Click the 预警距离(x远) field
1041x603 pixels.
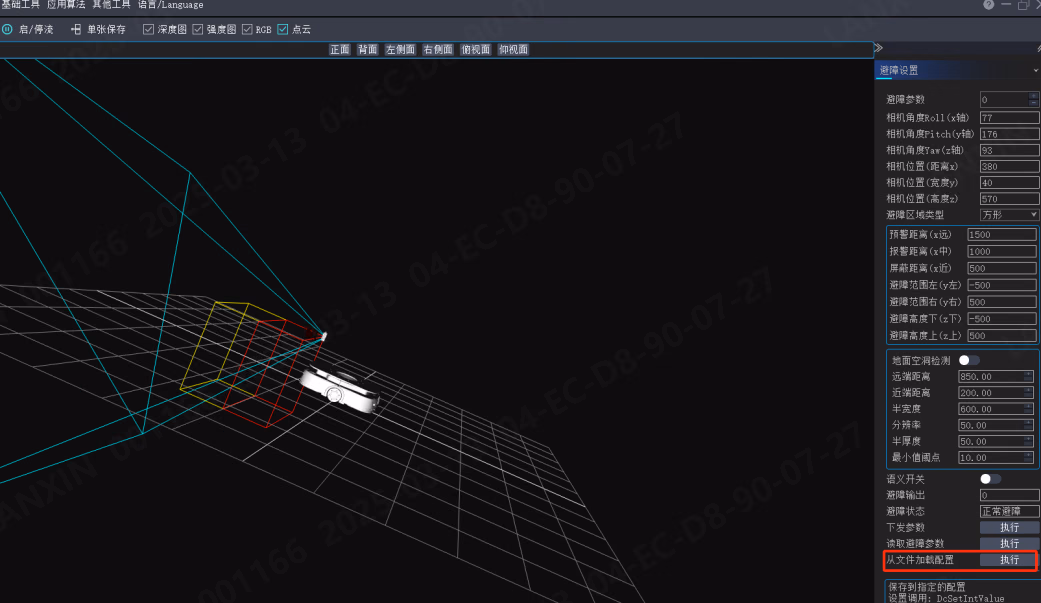(x=1001, y=234)
